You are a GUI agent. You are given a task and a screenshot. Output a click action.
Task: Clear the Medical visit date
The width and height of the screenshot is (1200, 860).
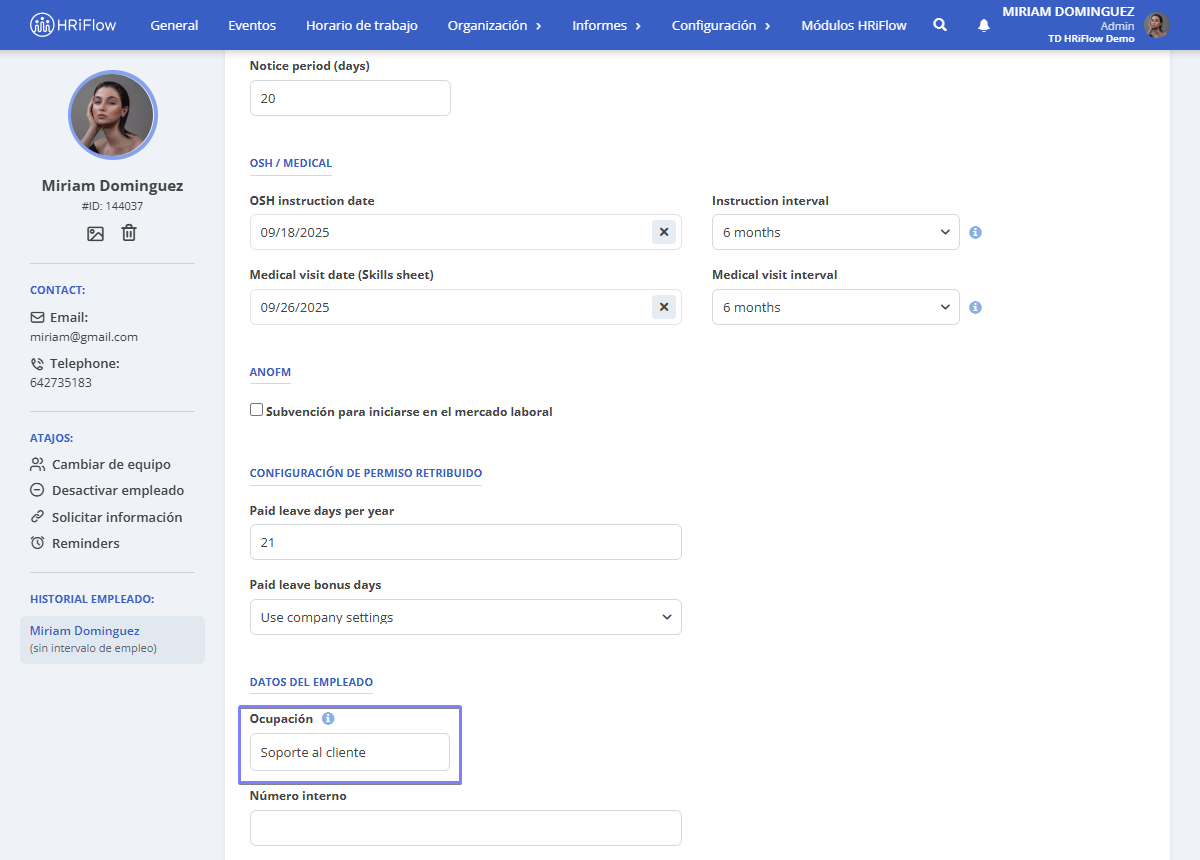click(x=664, y=307)
